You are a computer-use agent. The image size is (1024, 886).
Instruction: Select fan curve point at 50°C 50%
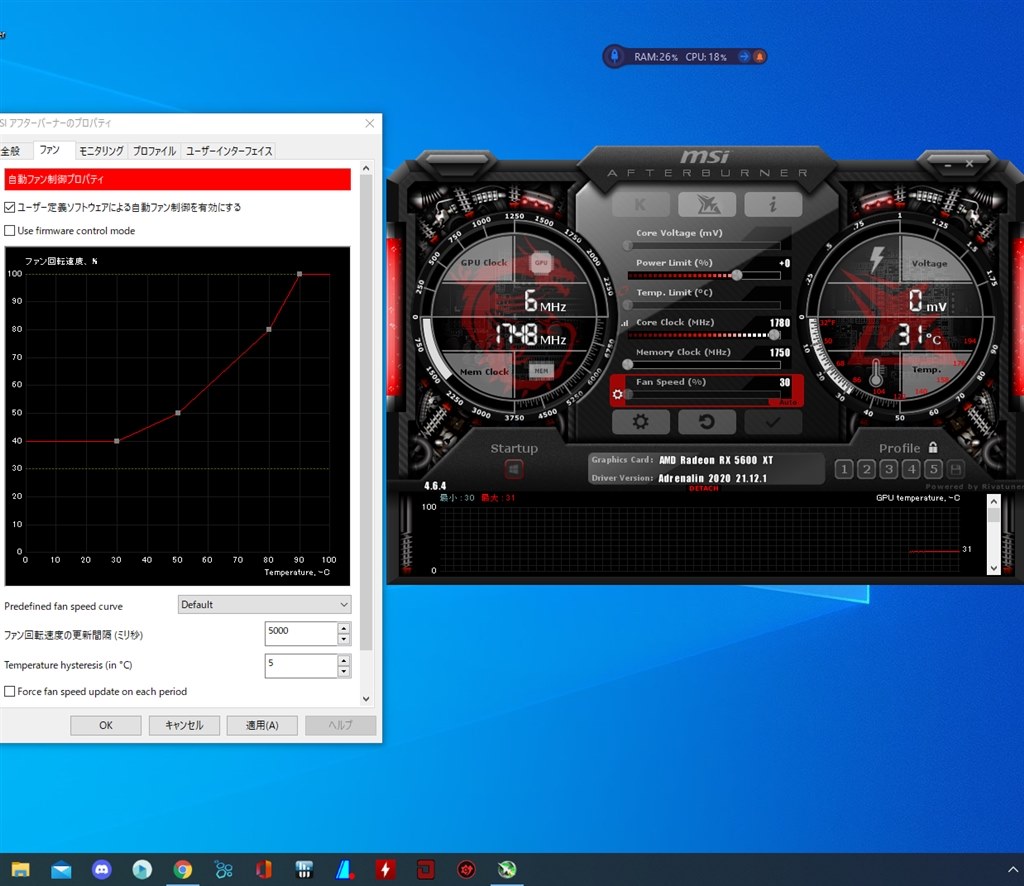coord(178,413)
